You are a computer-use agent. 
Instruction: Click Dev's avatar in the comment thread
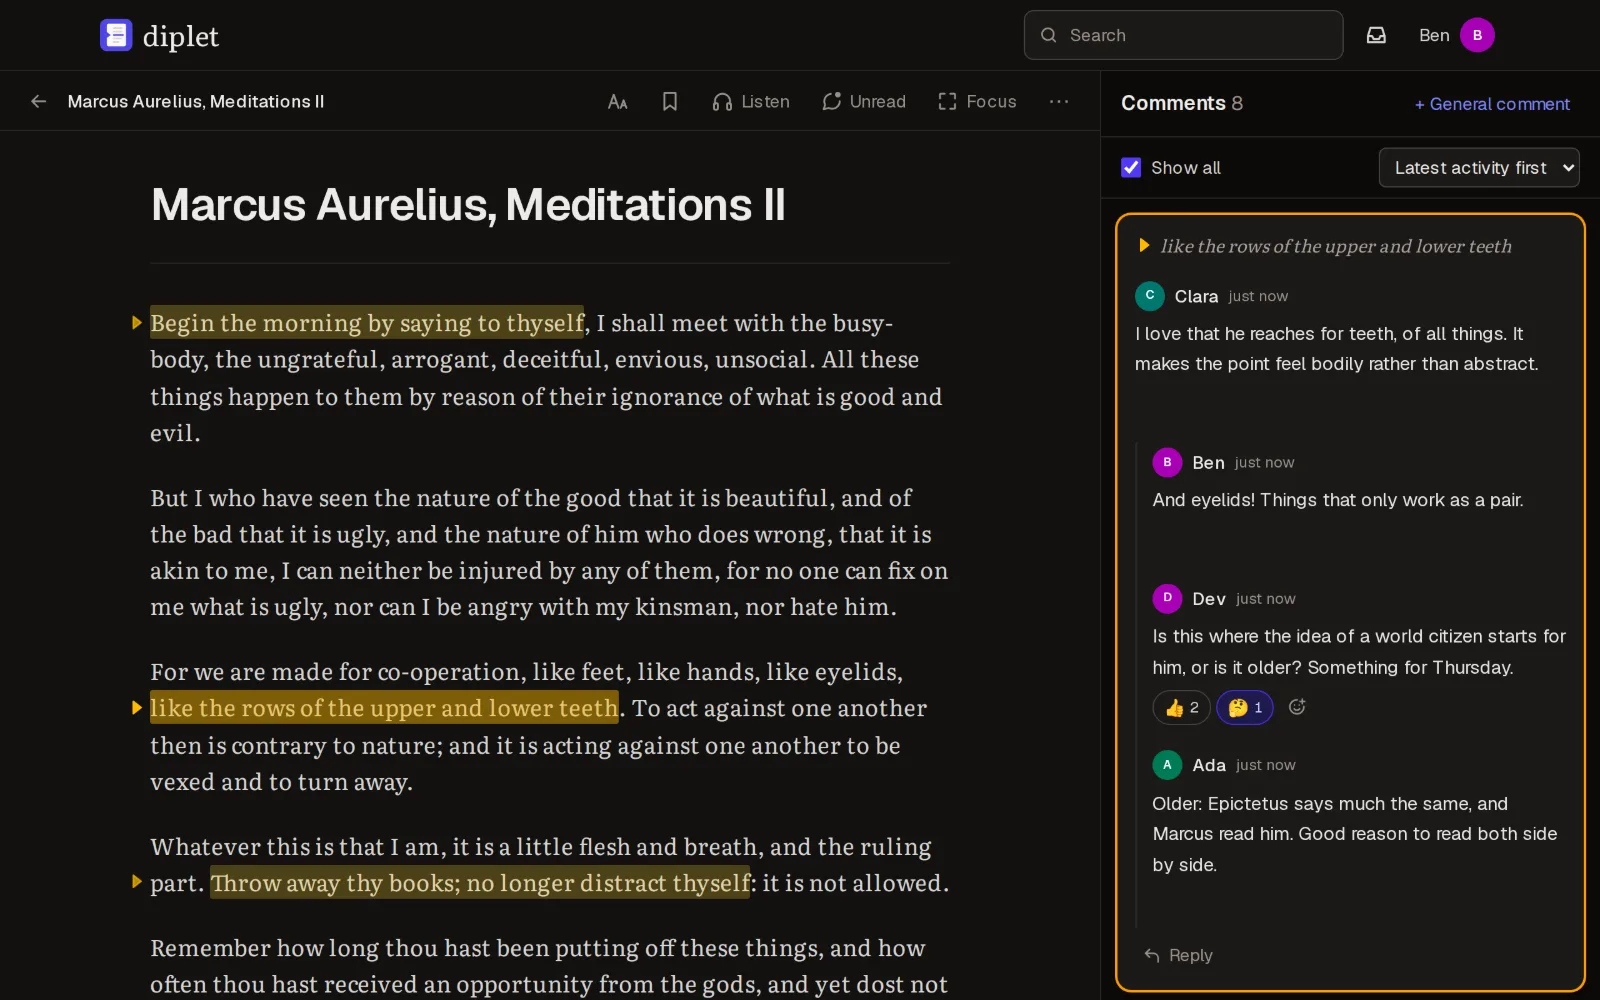pyautogui.click(x=1167, y=598)
